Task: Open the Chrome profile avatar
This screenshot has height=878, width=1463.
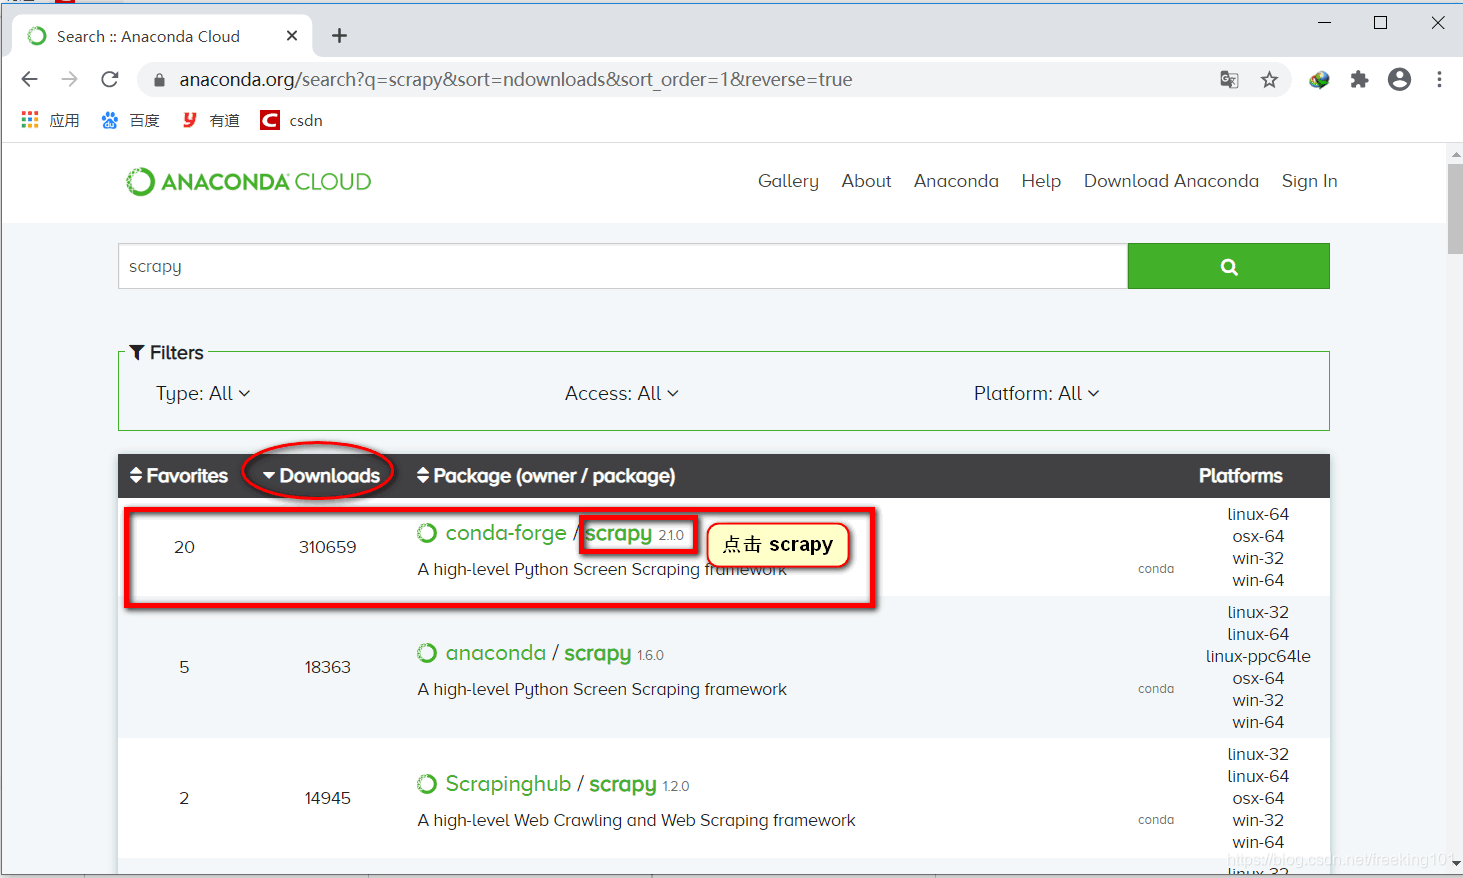Action: click(x=1399, y=80)
